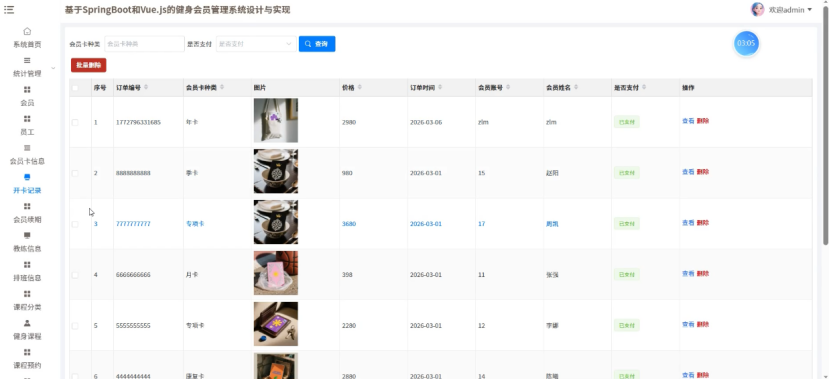The height and width of the screenshot is (379, 829).
Task: Open the 排班信息 sidebar icon
Action: 27,264
